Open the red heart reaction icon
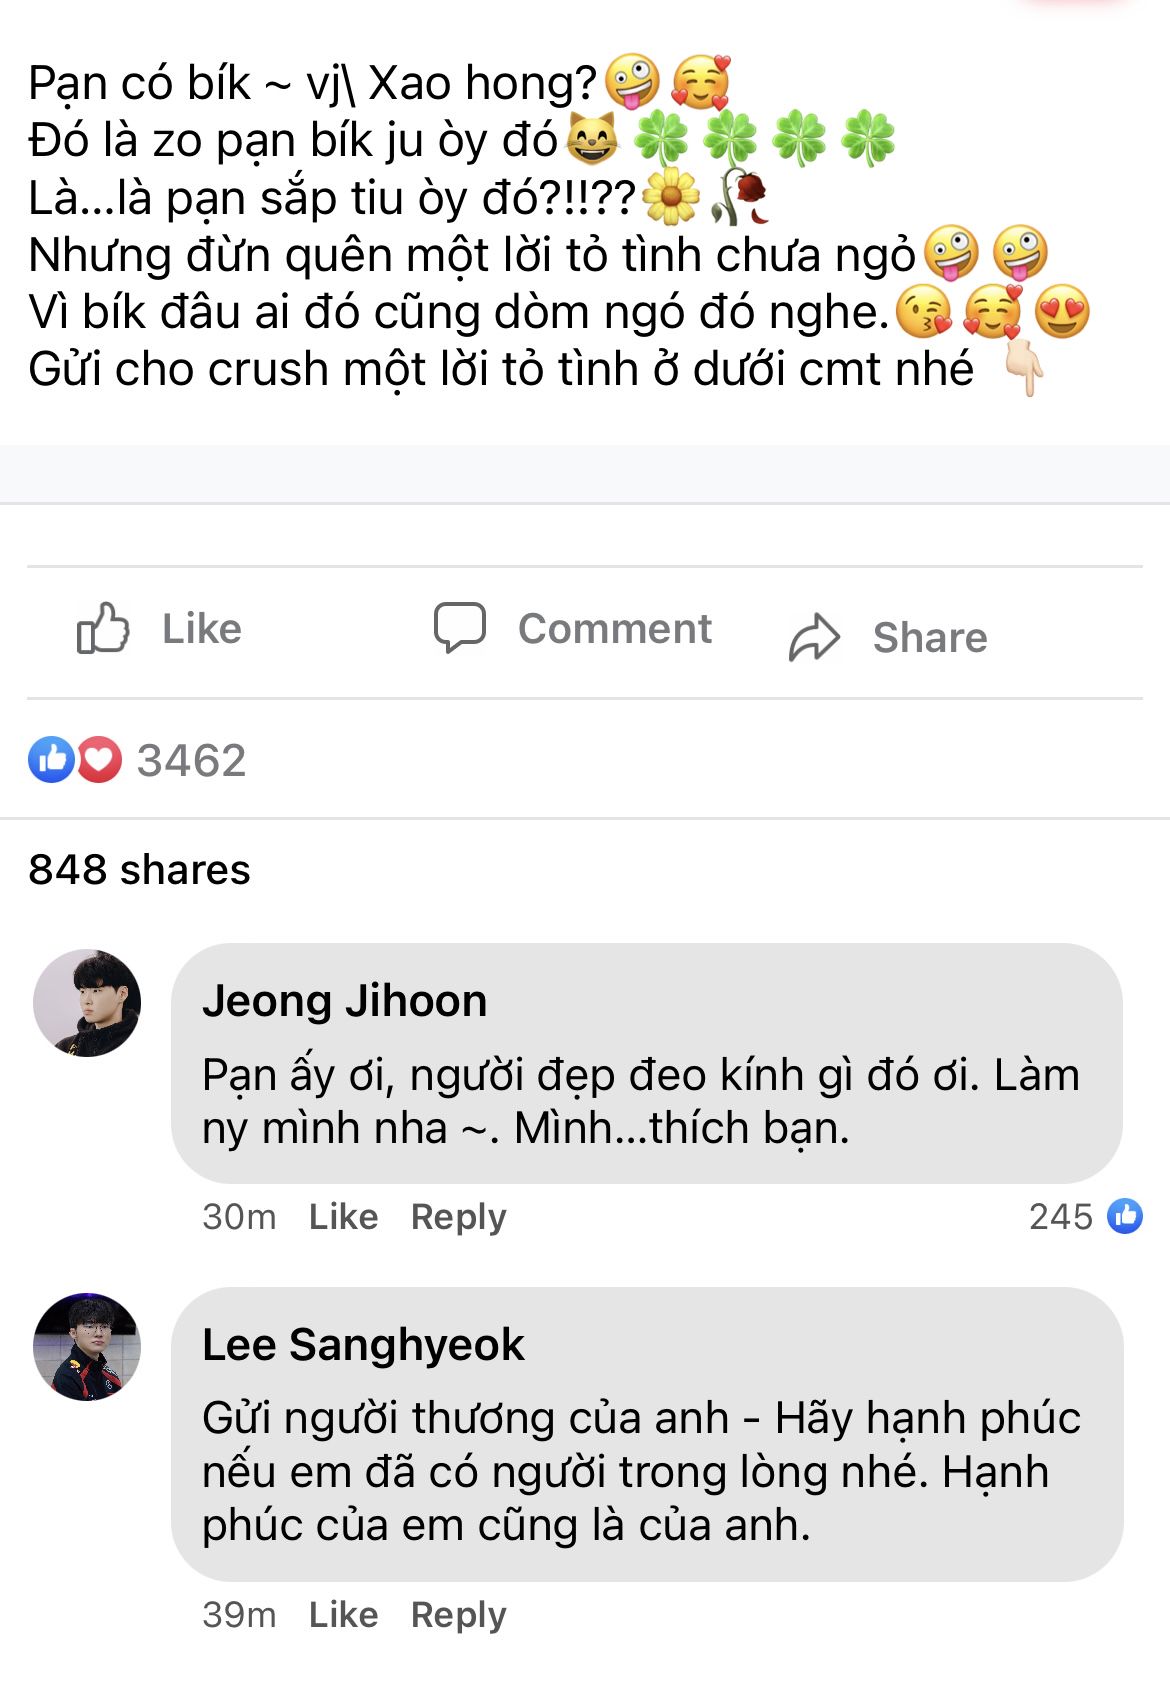 pyautogui.click(x=99, y=760)
